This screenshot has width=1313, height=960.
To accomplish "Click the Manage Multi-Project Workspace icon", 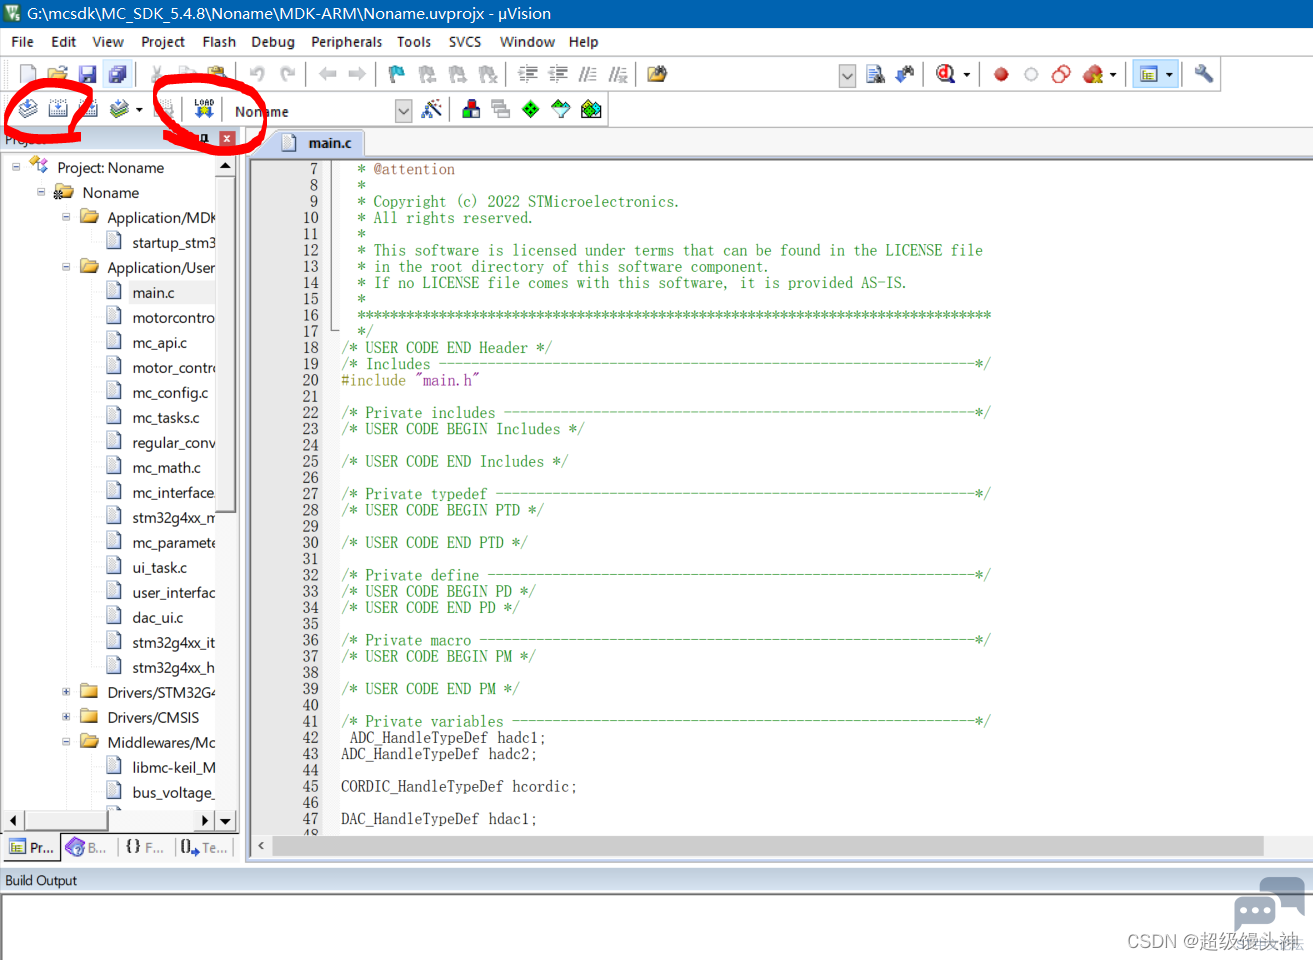I will coord(501,109).
